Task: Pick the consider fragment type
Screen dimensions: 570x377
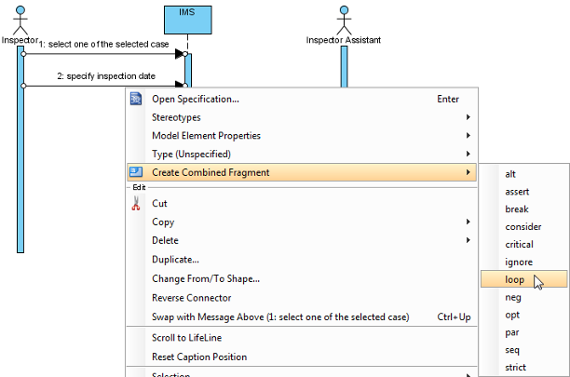Action: pos(524,227)
